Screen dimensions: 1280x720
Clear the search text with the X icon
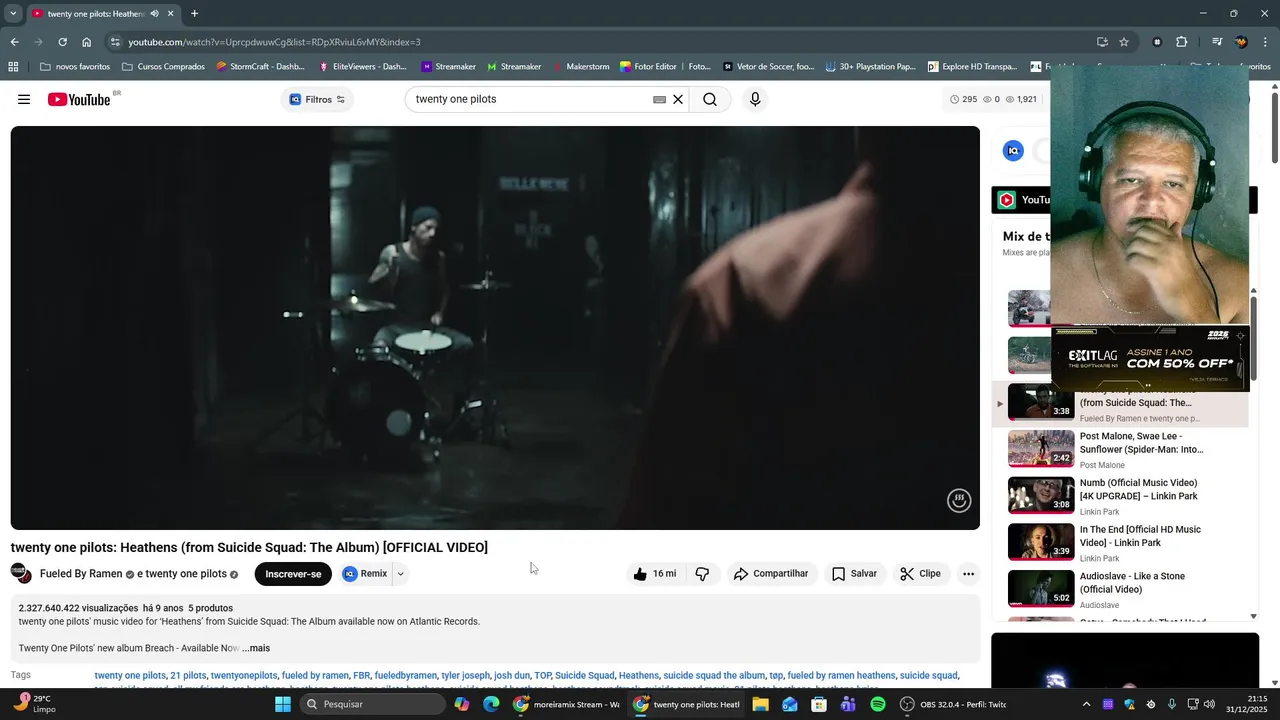(678, 99)
